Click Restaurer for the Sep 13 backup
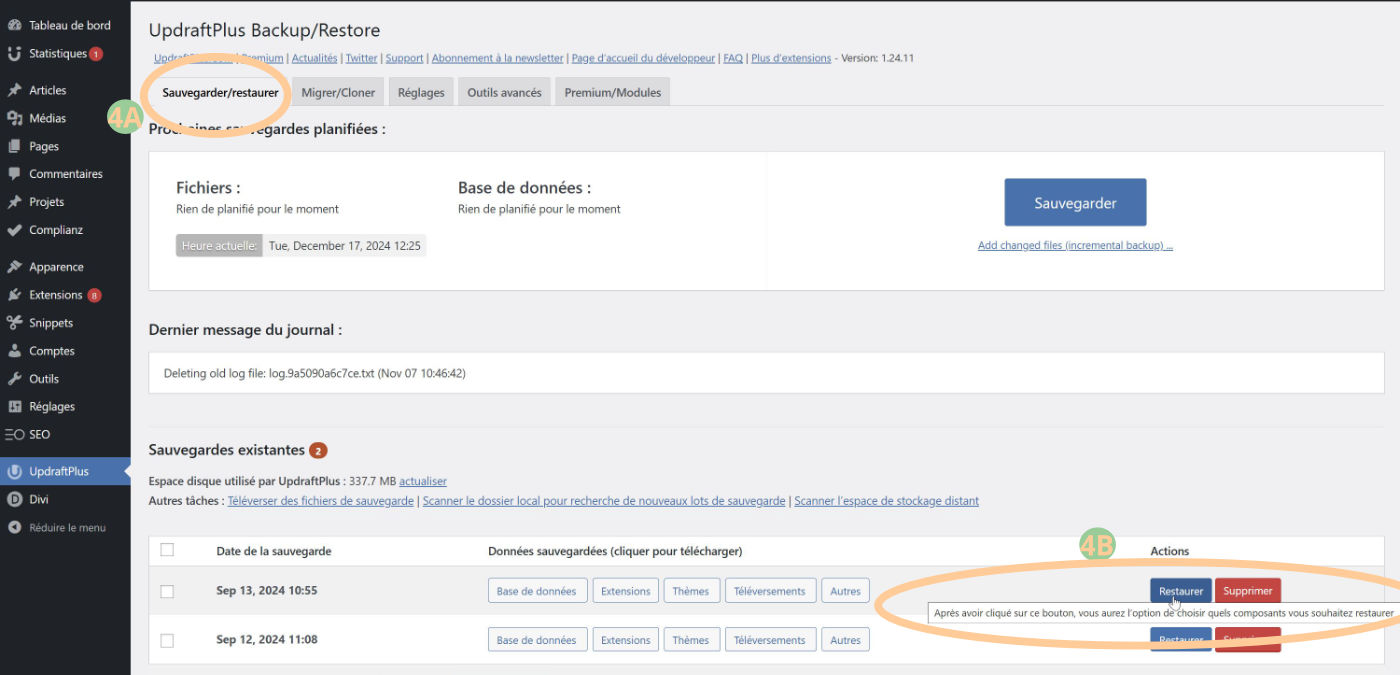This screenshot has height=675, width=1400. [x=1181, y=591]
